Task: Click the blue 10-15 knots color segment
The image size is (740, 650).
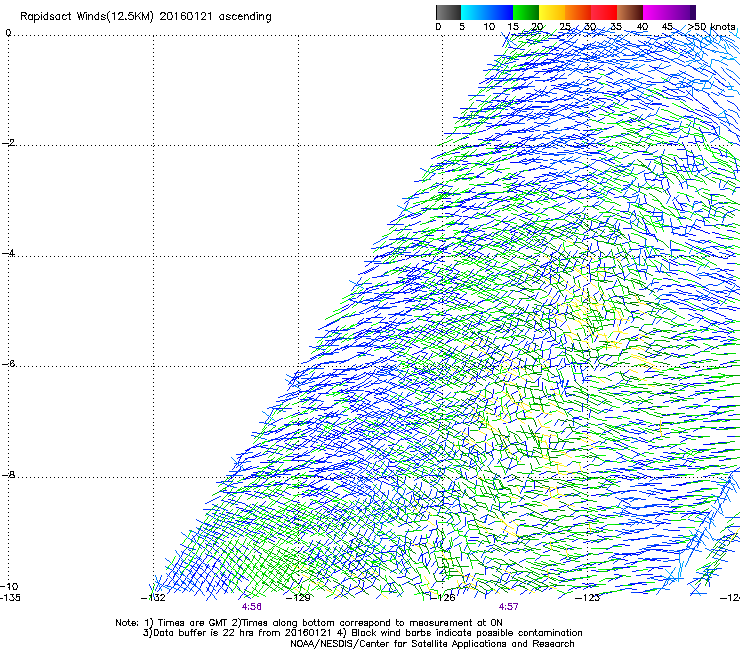Action: (500, 12)
